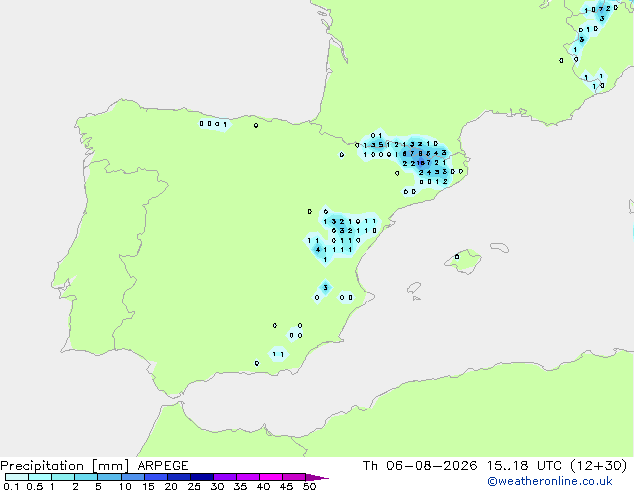The height and width of the screenshot is (490, 634).
Task: Click the Ibiza island outline
Action: click(x=414, y=288)
